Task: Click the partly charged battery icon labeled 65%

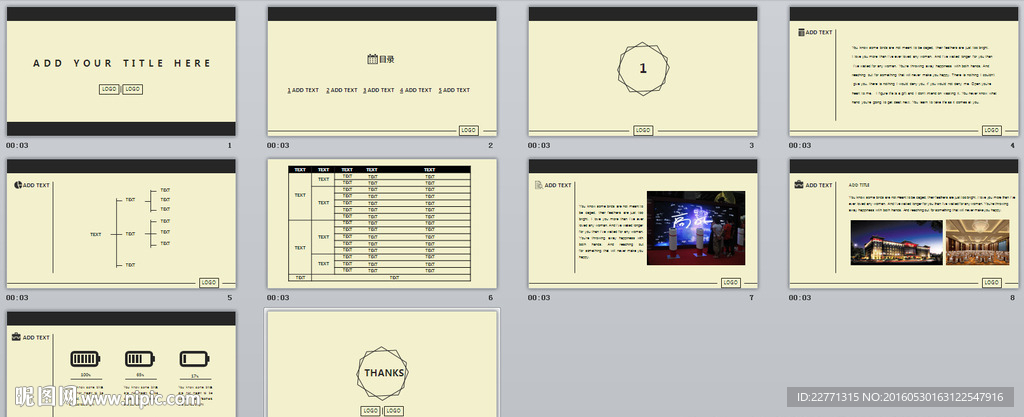Action: click(140, 359)
